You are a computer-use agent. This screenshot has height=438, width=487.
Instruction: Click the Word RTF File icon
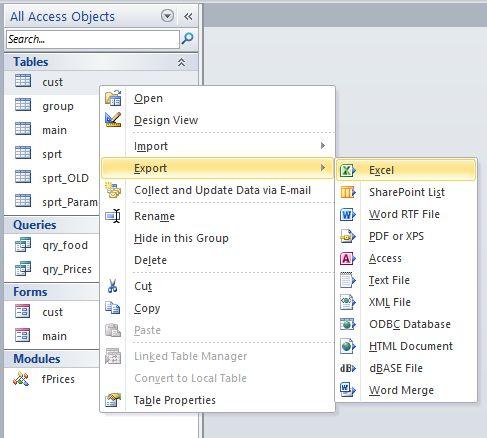click(x=348, y=214)
